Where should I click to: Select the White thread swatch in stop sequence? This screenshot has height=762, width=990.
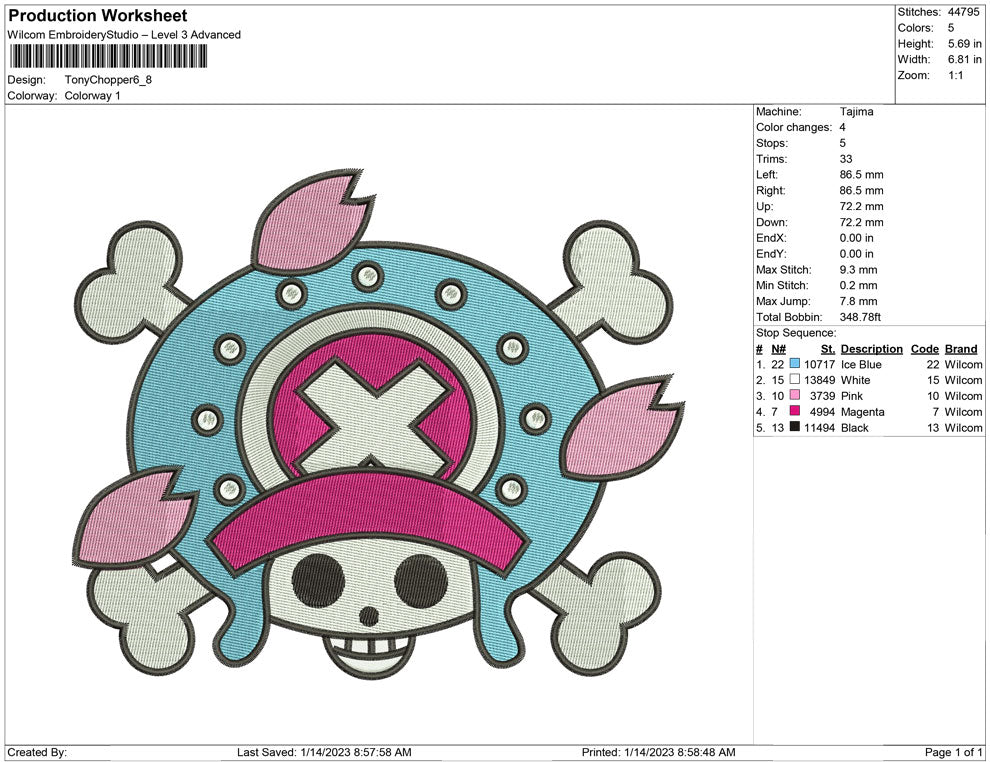(x=797, y=381)
